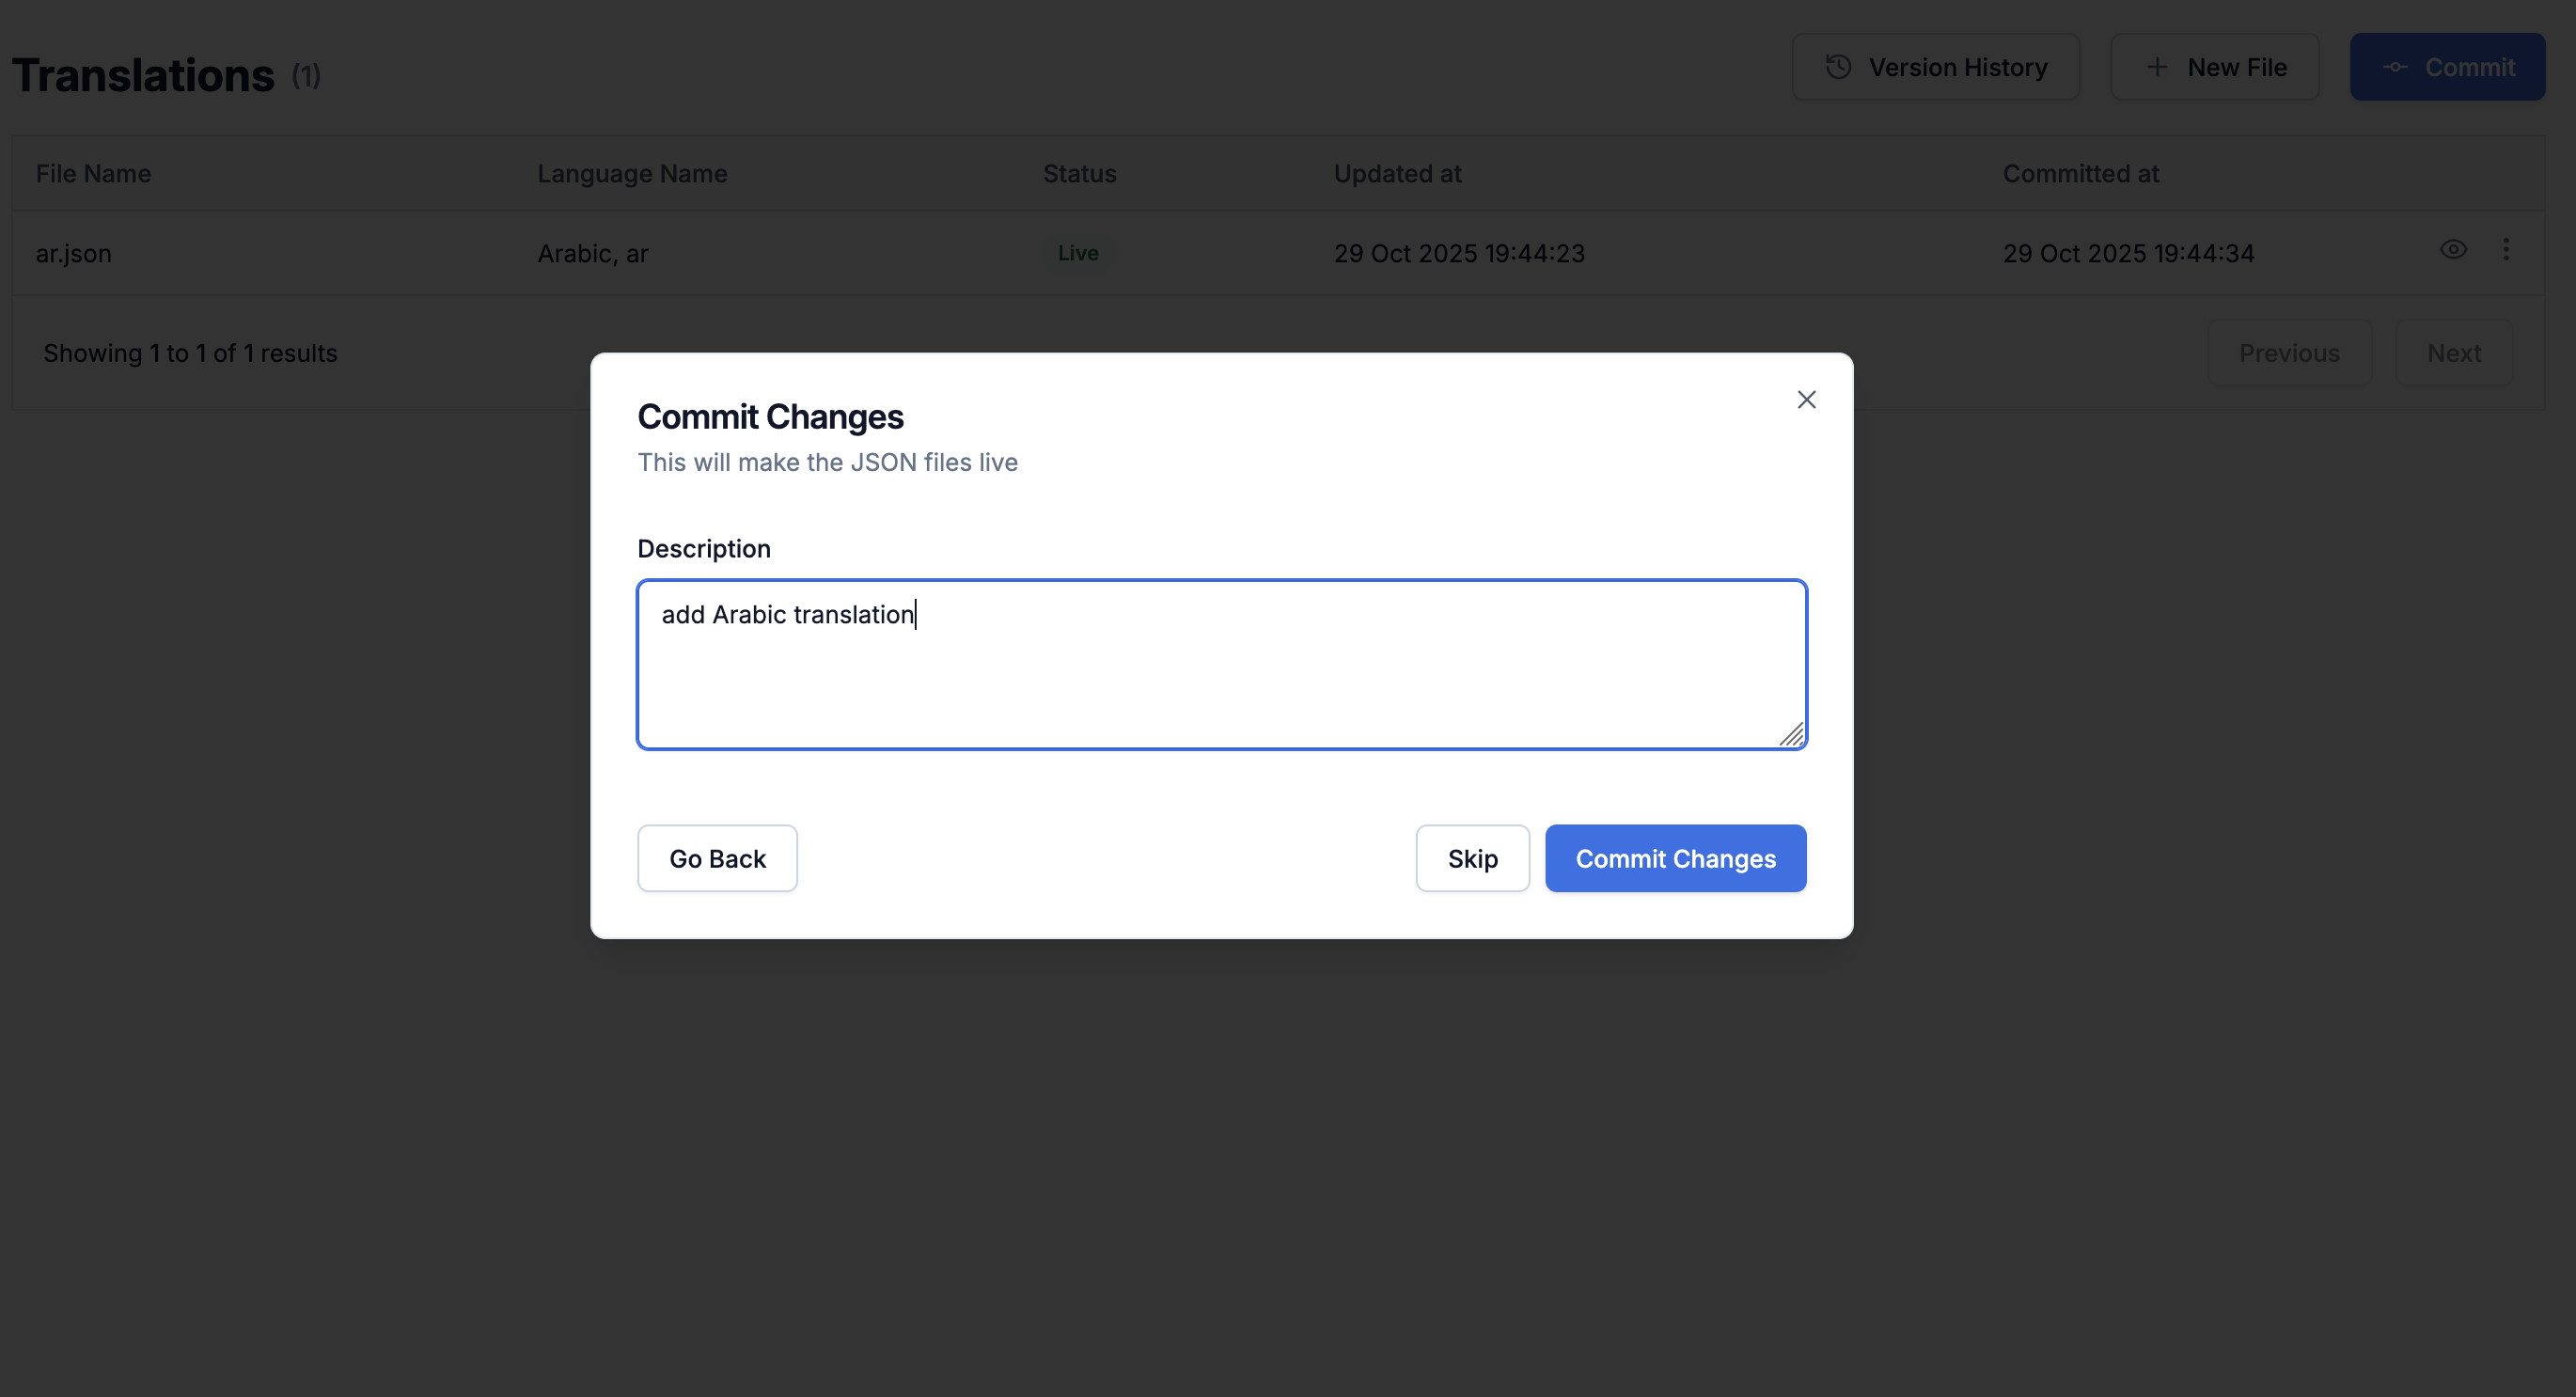The width and height of the screenshot is (2576, 1397).
Task: Sort by the Updated at column header
Action: [1397, 173]
